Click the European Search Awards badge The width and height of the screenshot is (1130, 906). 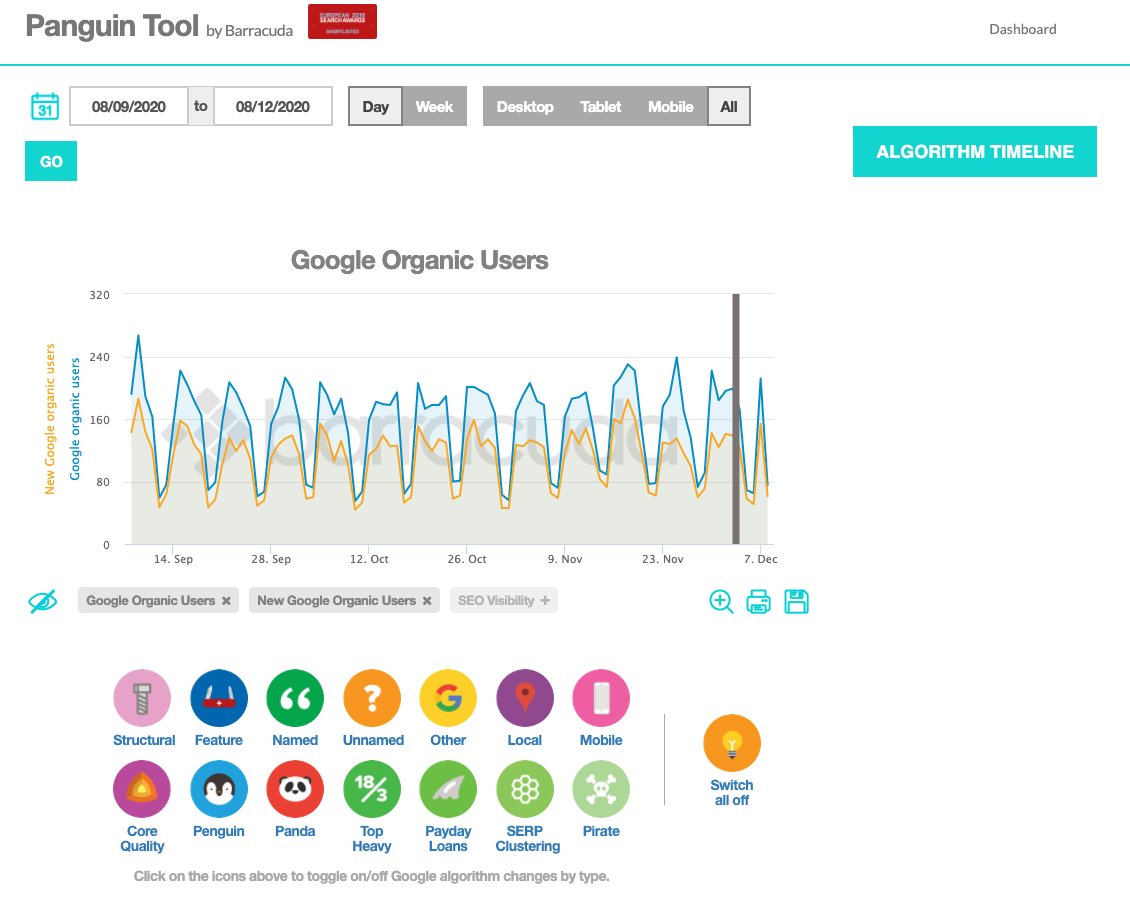(x=342, y=22)
